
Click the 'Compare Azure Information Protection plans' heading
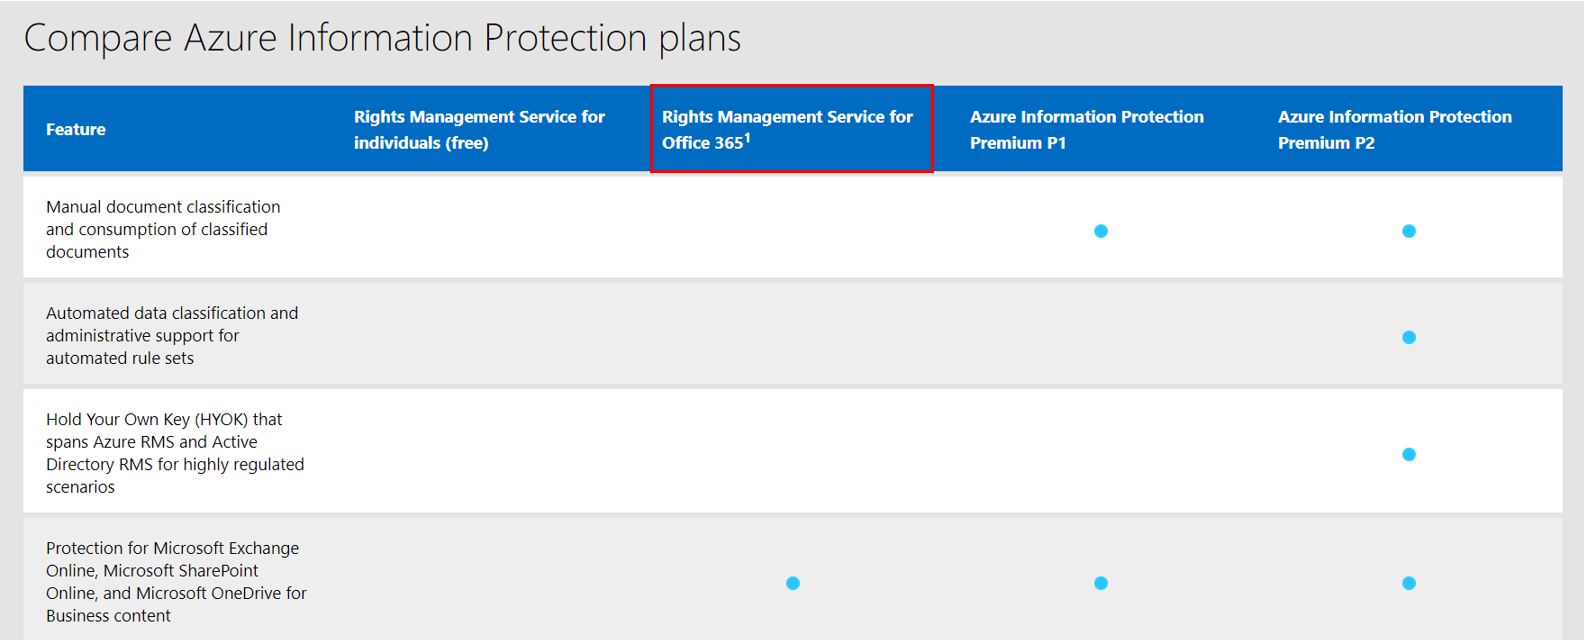pyautogui.click(x=382, y=38)
